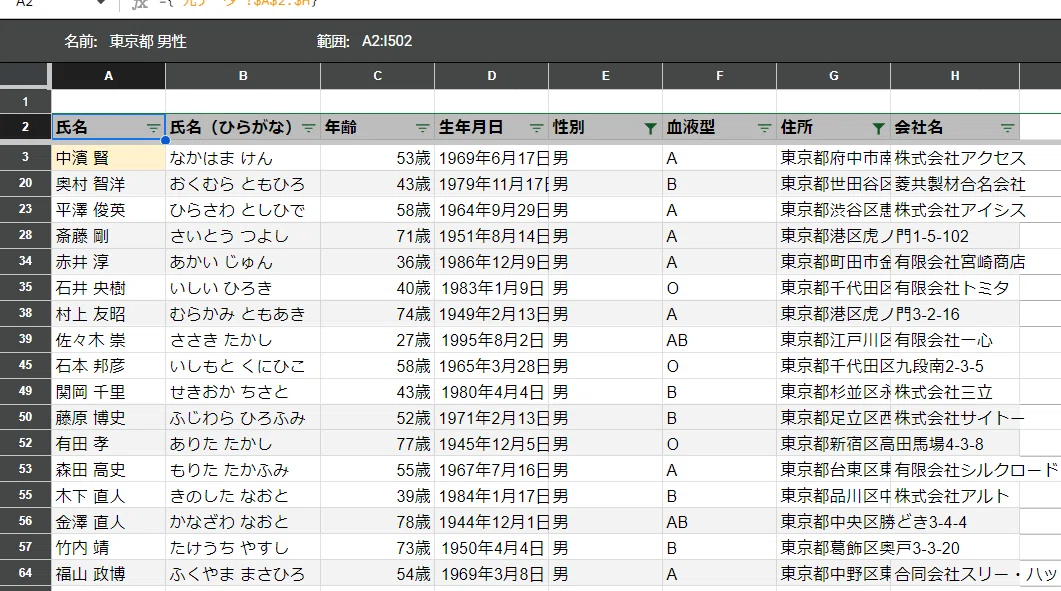Open filter dropdown for 年齢 column
1061x591 pixels.
[423, 127]
